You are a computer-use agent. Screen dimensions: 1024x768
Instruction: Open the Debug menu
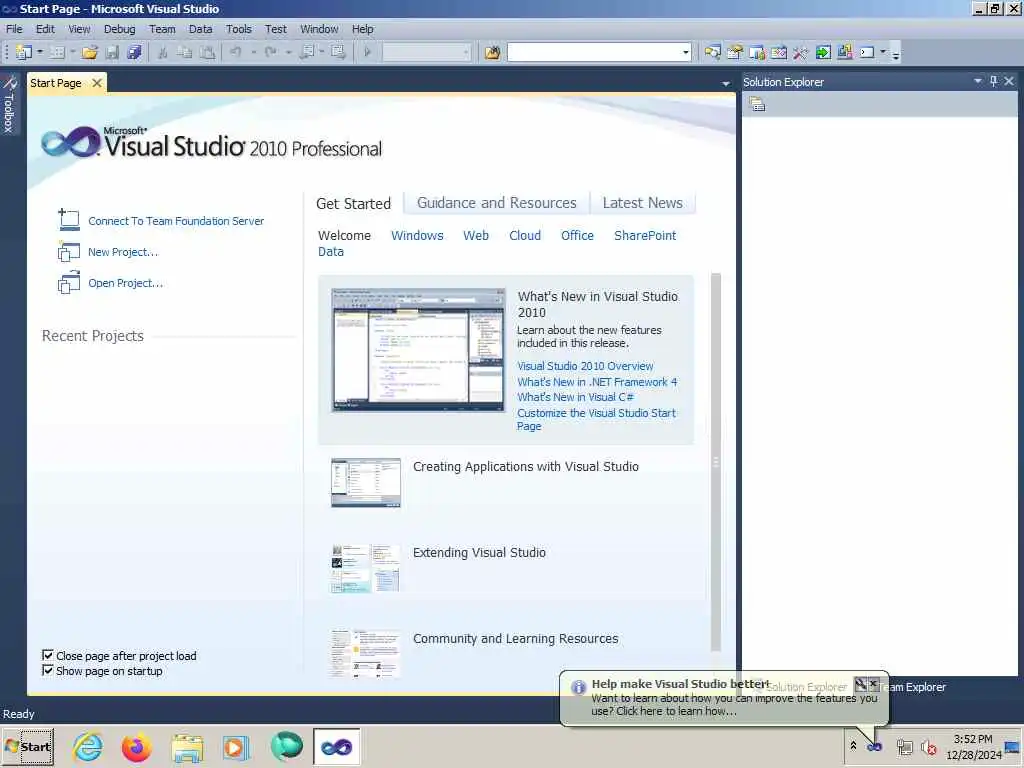pos(120,29)
